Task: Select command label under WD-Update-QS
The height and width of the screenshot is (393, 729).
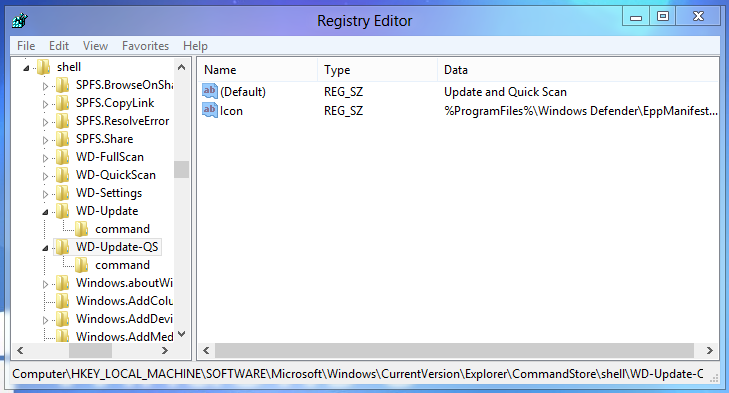Action: [x=122, y=265]
